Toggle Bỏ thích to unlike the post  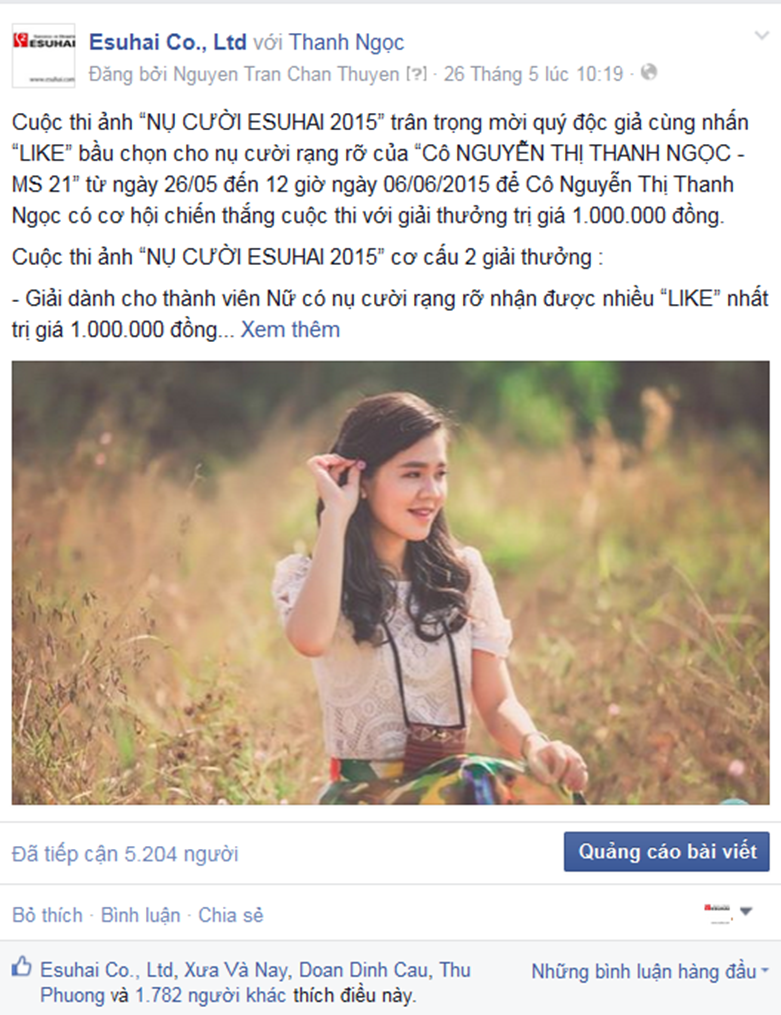point(47,915)
